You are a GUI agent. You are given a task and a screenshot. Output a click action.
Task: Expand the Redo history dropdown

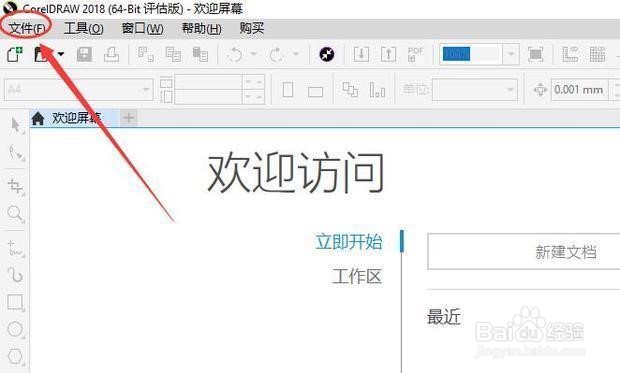pos(296,54)
